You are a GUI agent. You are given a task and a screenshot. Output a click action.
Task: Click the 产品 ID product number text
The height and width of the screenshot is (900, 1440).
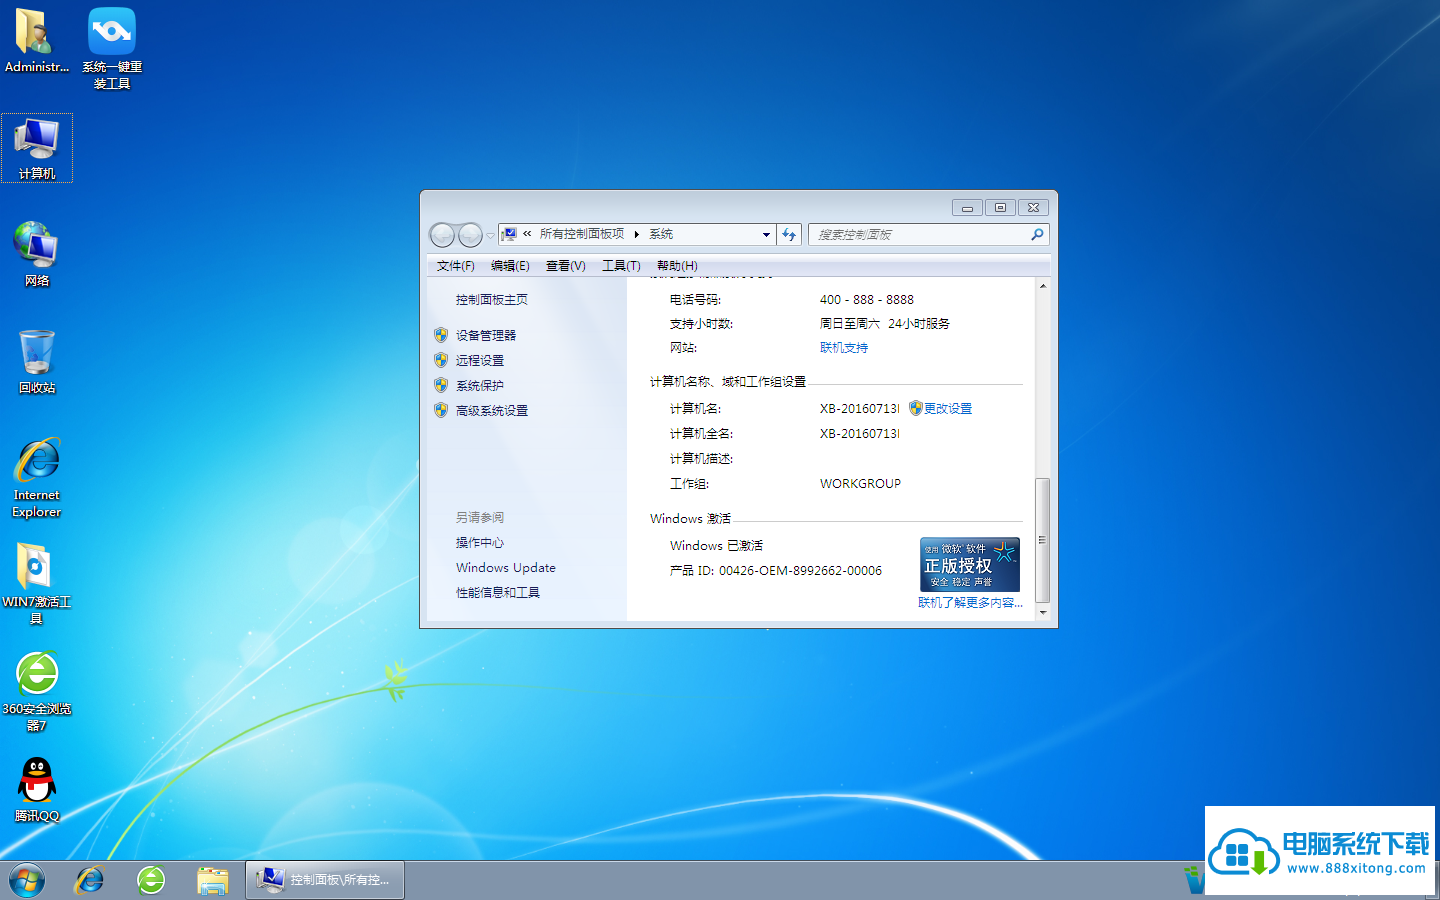point(776,570)
